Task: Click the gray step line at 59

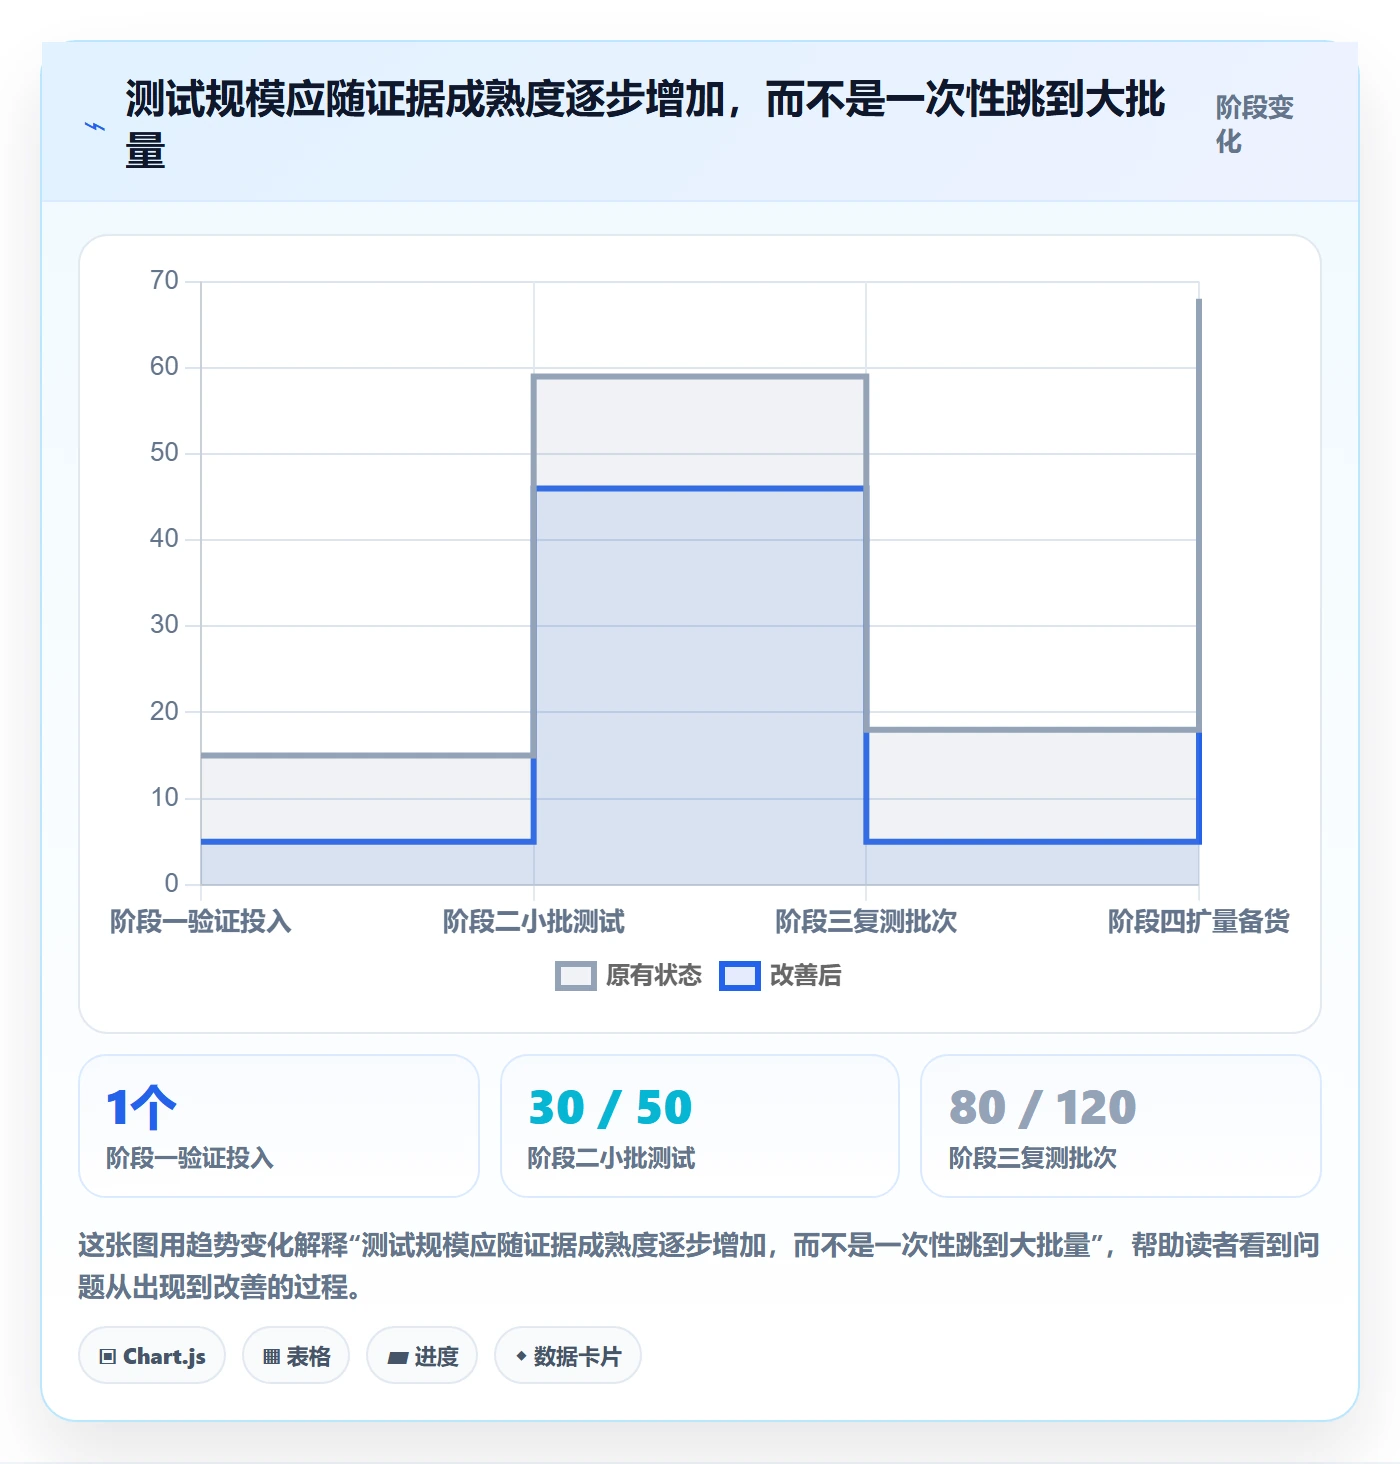Action: [x=700, y=376]
